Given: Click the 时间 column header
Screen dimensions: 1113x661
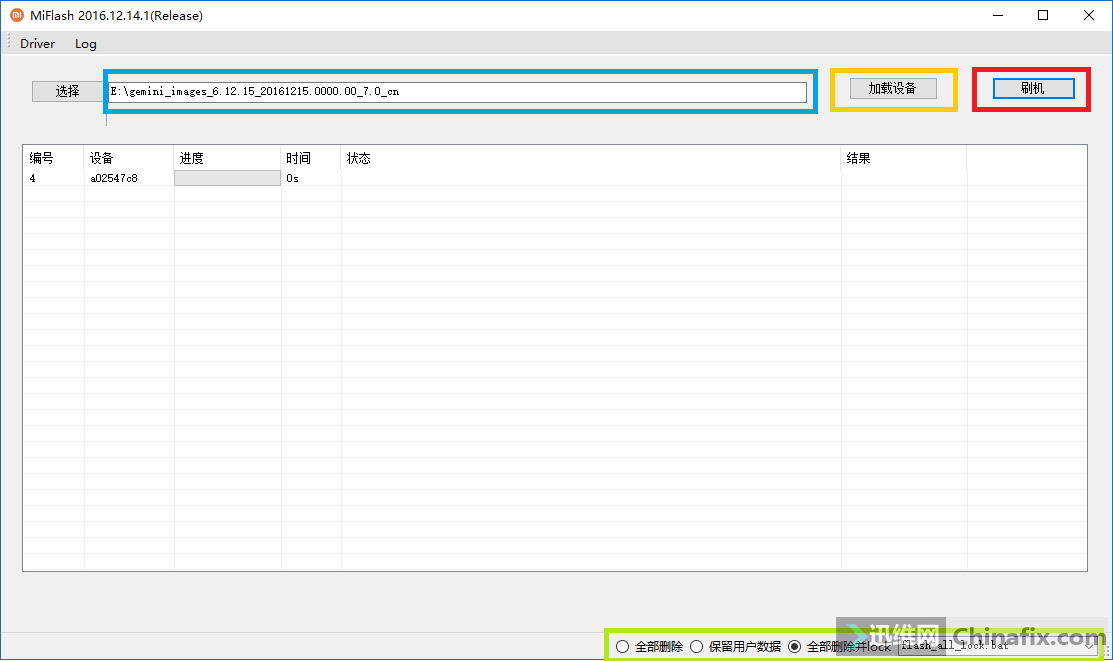Looking at the screenshot, I should click(x=298, y=158).
